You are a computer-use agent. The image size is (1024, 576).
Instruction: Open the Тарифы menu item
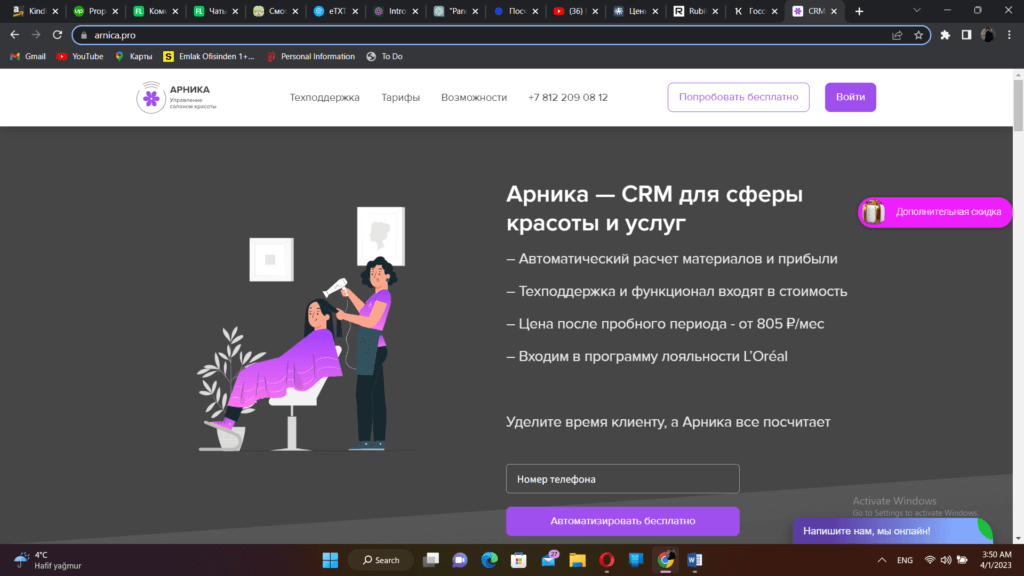400,98
